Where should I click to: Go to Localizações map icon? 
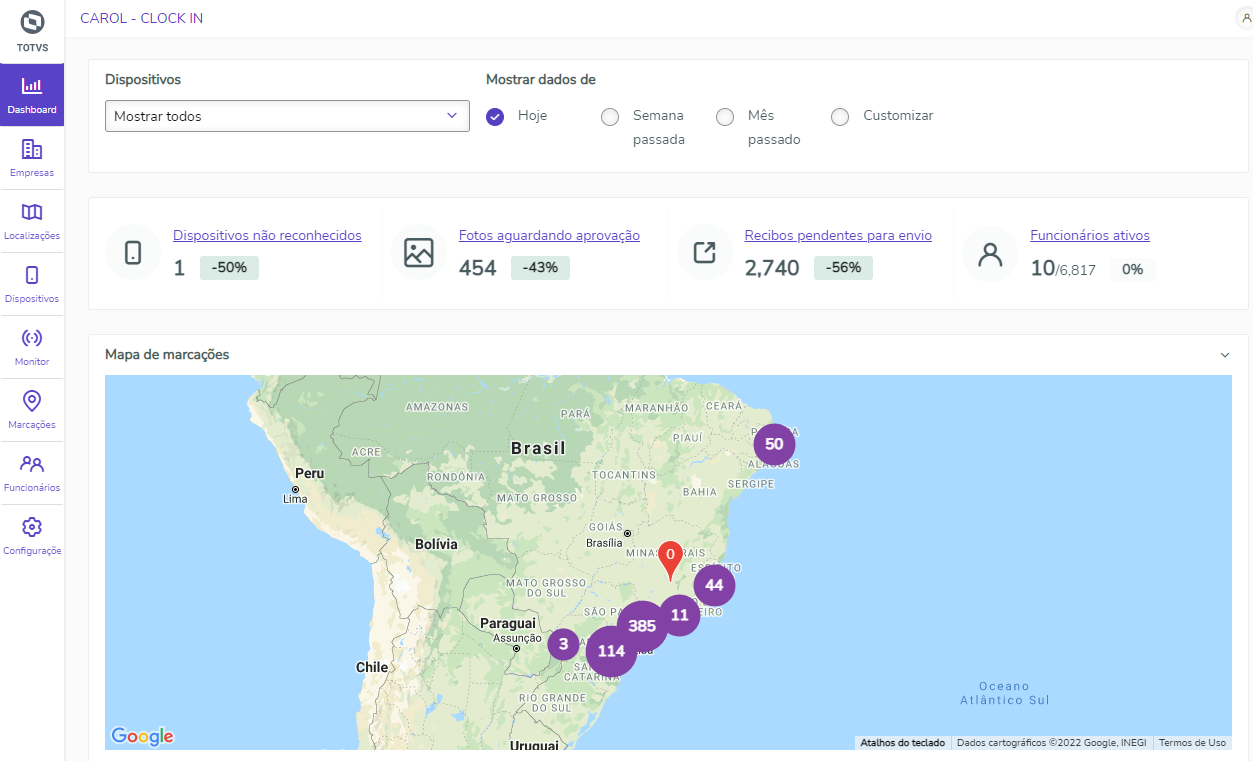[32, 213]
